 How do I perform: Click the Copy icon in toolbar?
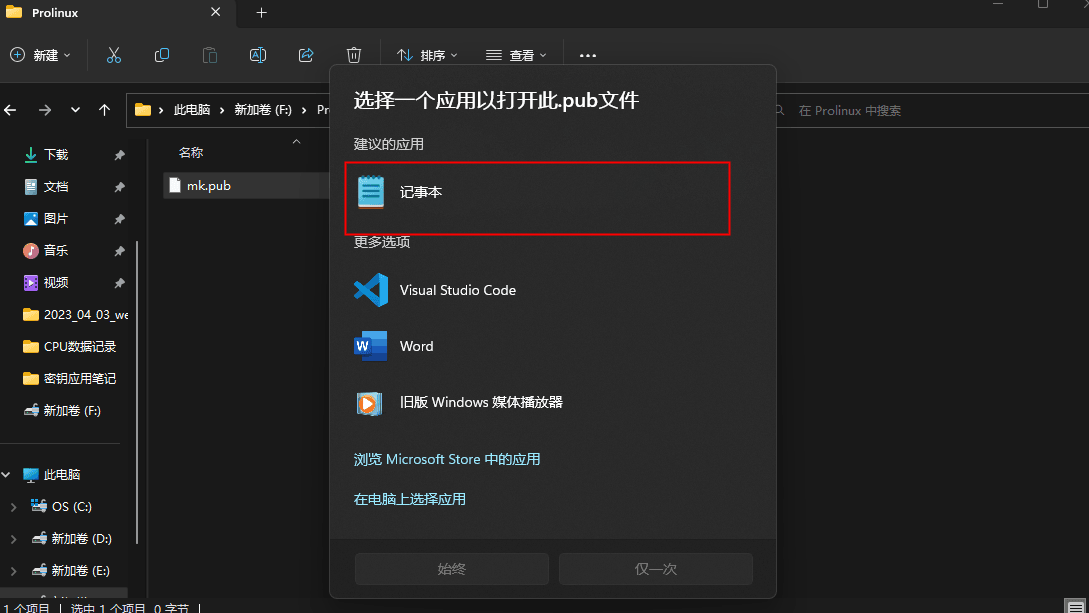162,56
